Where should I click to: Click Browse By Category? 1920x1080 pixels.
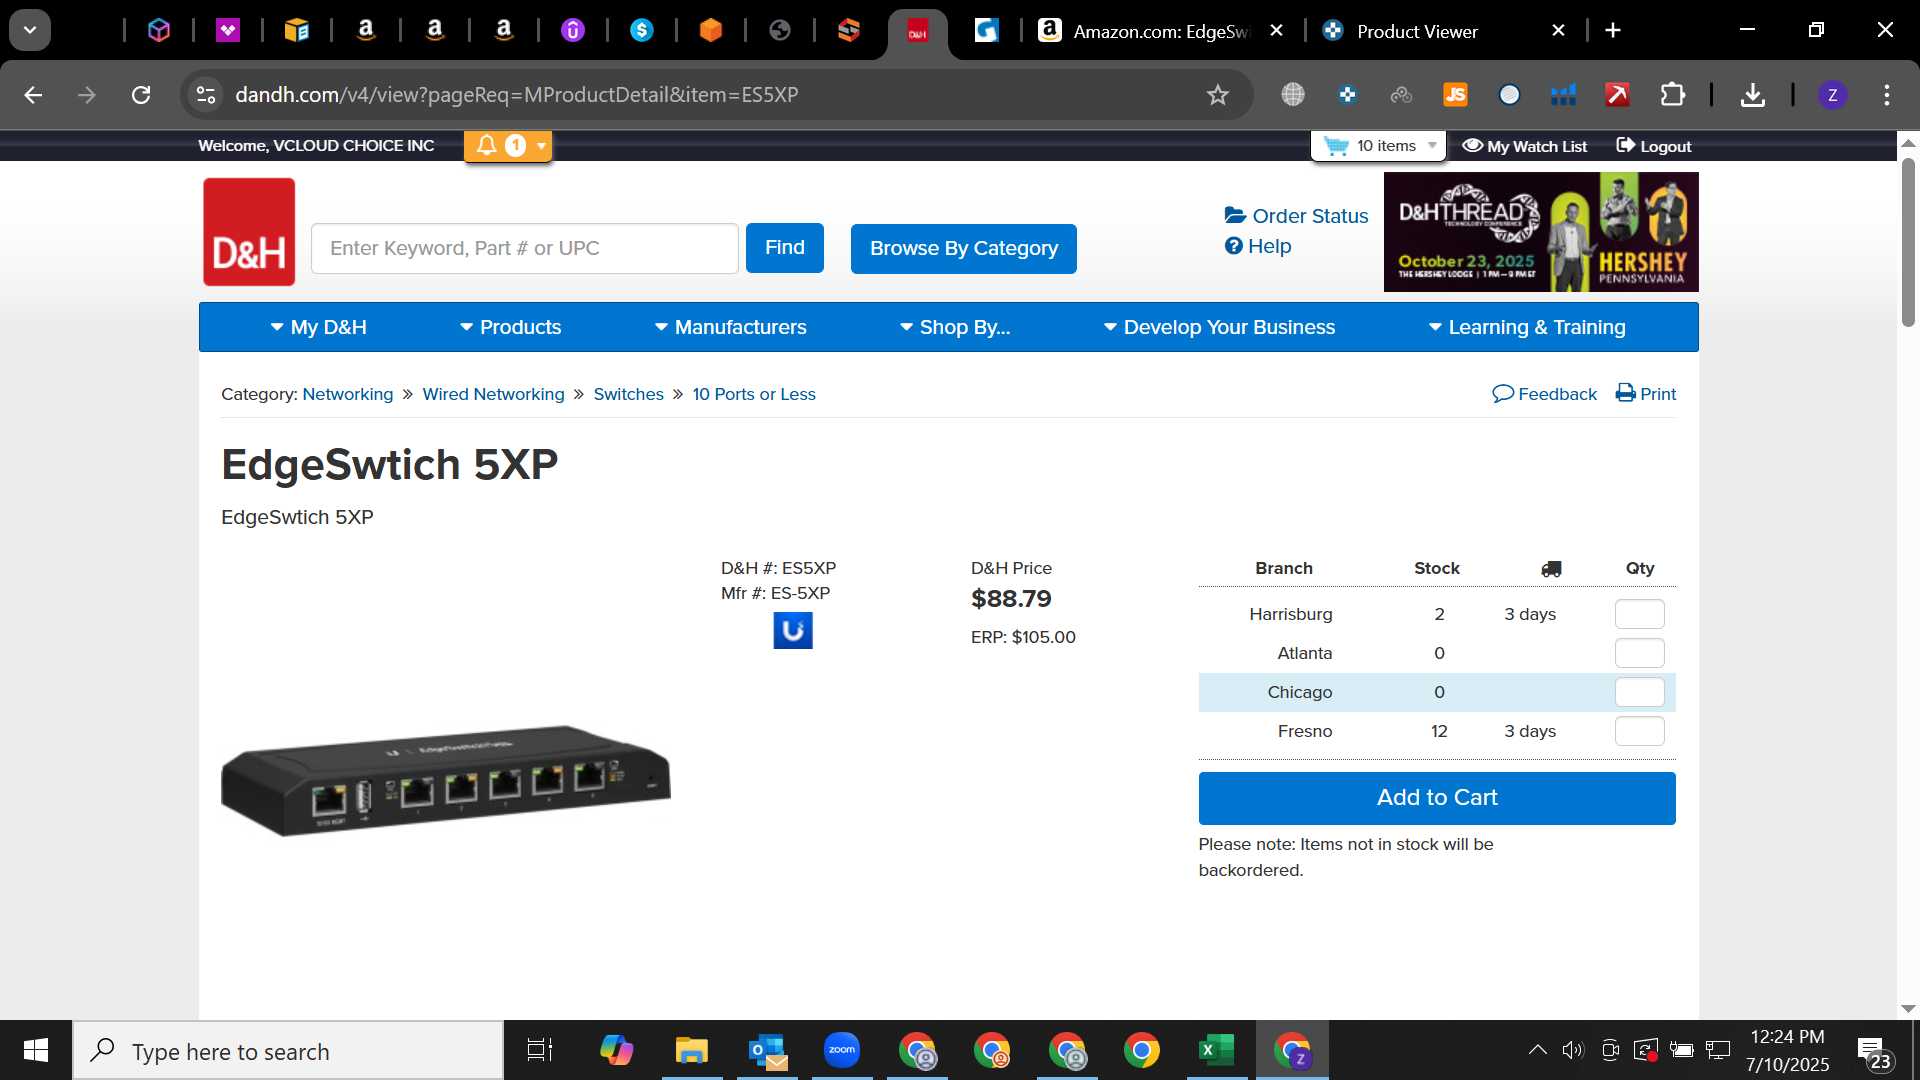(x=964, y=249)
